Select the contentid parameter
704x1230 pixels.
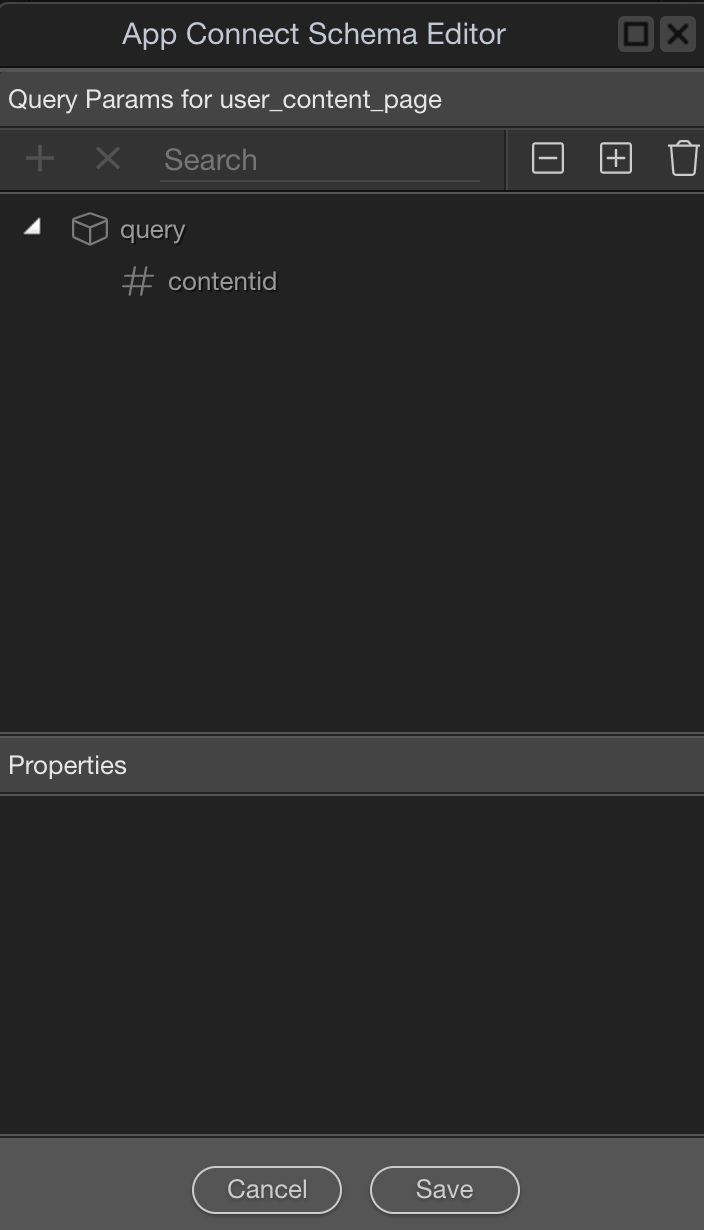[222, 282]
